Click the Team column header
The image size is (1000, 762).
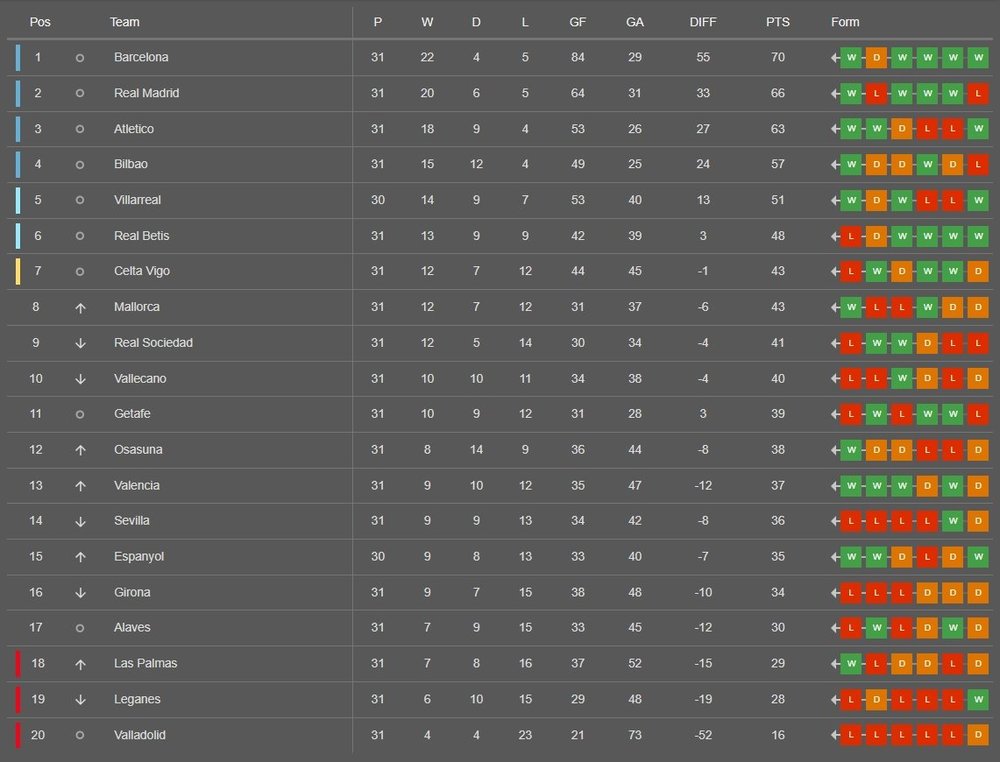click(124, 22)
